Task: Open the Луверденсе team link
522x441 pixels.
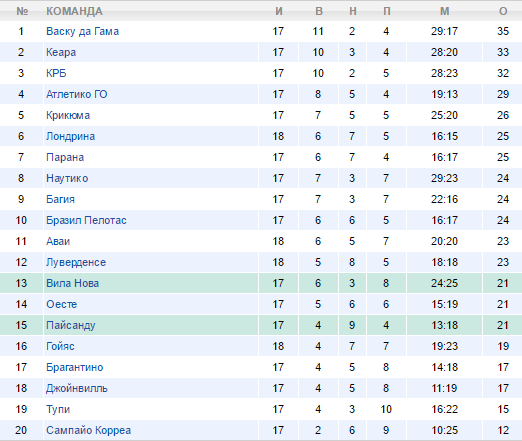Action: click(76, 262)
